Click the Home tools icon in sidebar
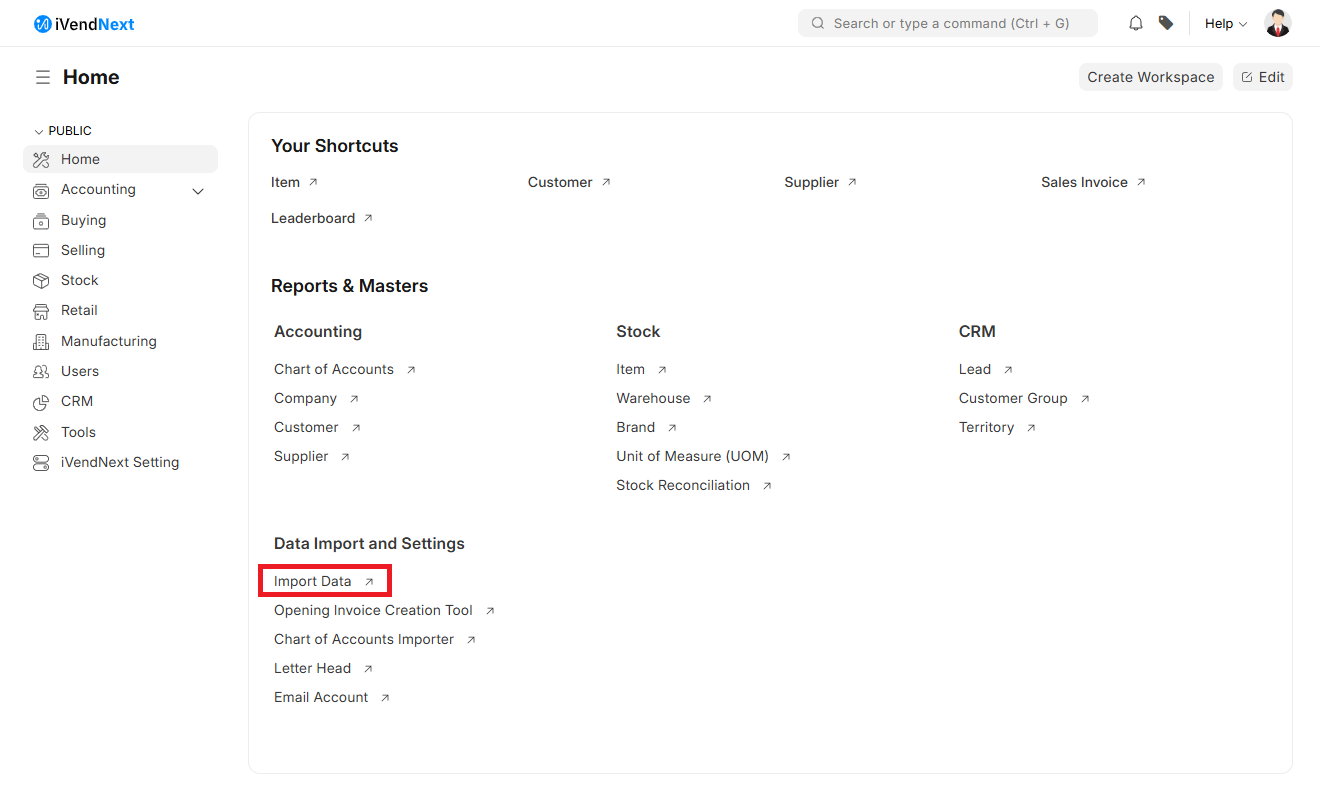Viewport: 1320px width, 796px height. click(41, 159)
